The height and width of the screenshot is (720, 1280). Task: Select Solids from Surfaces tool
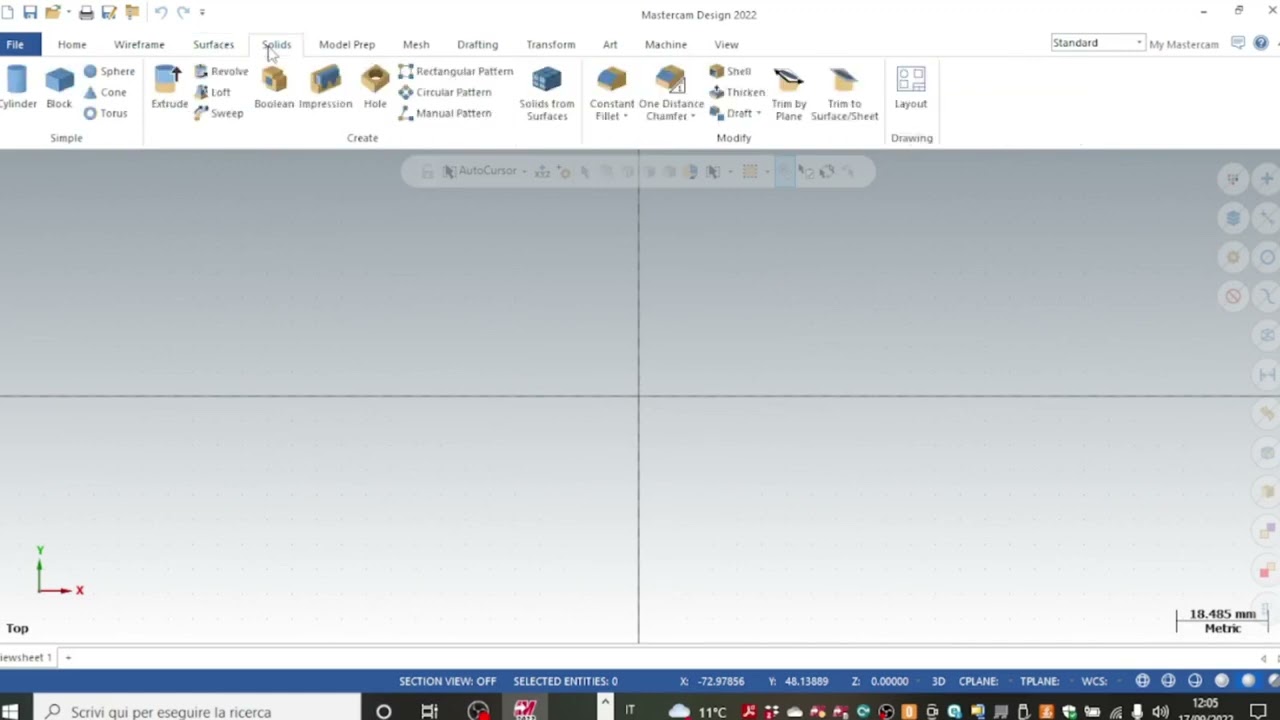547,94
